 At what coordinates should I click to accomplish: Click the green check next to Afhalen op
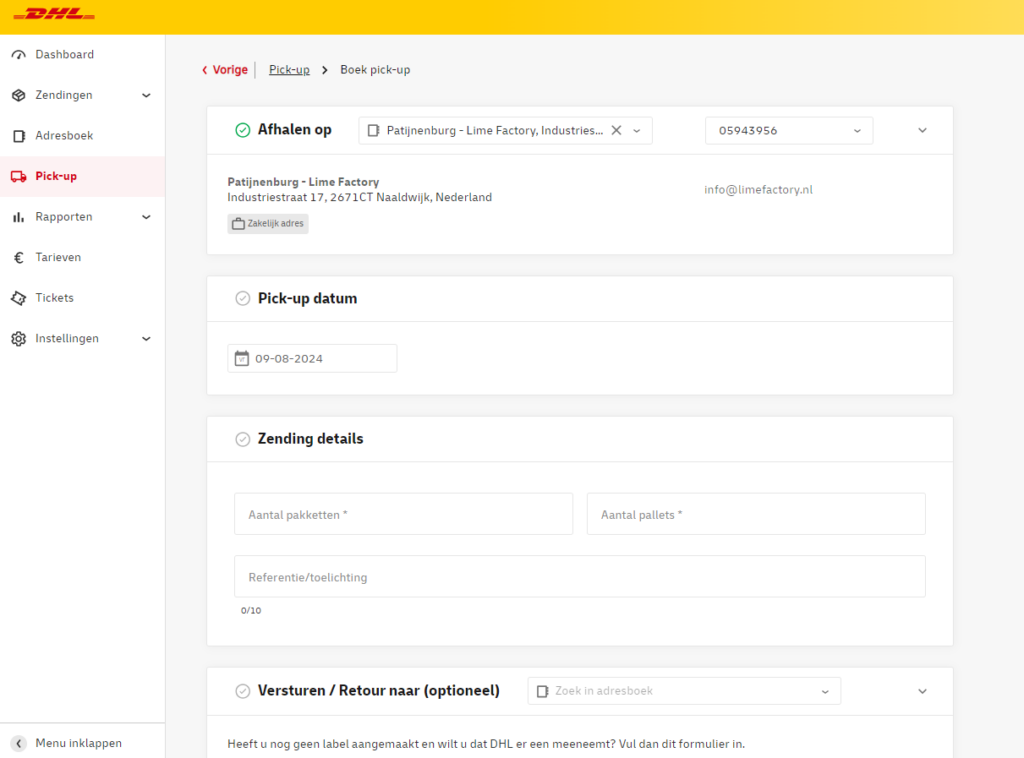[242, 130]
